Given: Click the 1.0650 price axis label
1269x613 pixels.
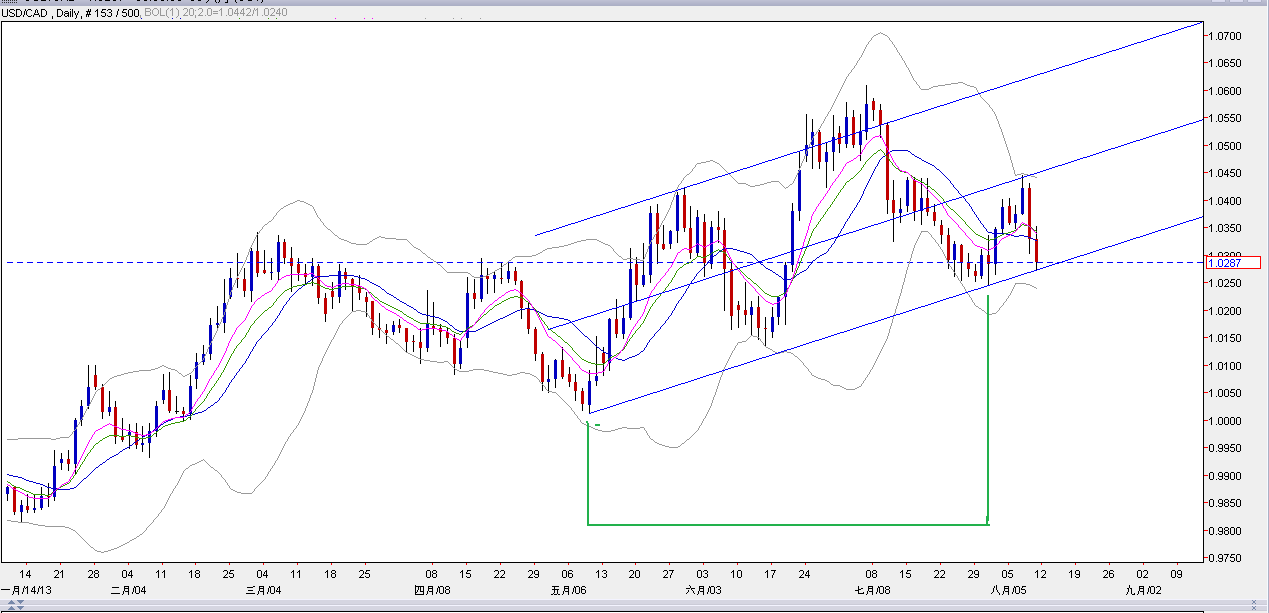Looking at the screenshot, I should (x=1226, y=63).
